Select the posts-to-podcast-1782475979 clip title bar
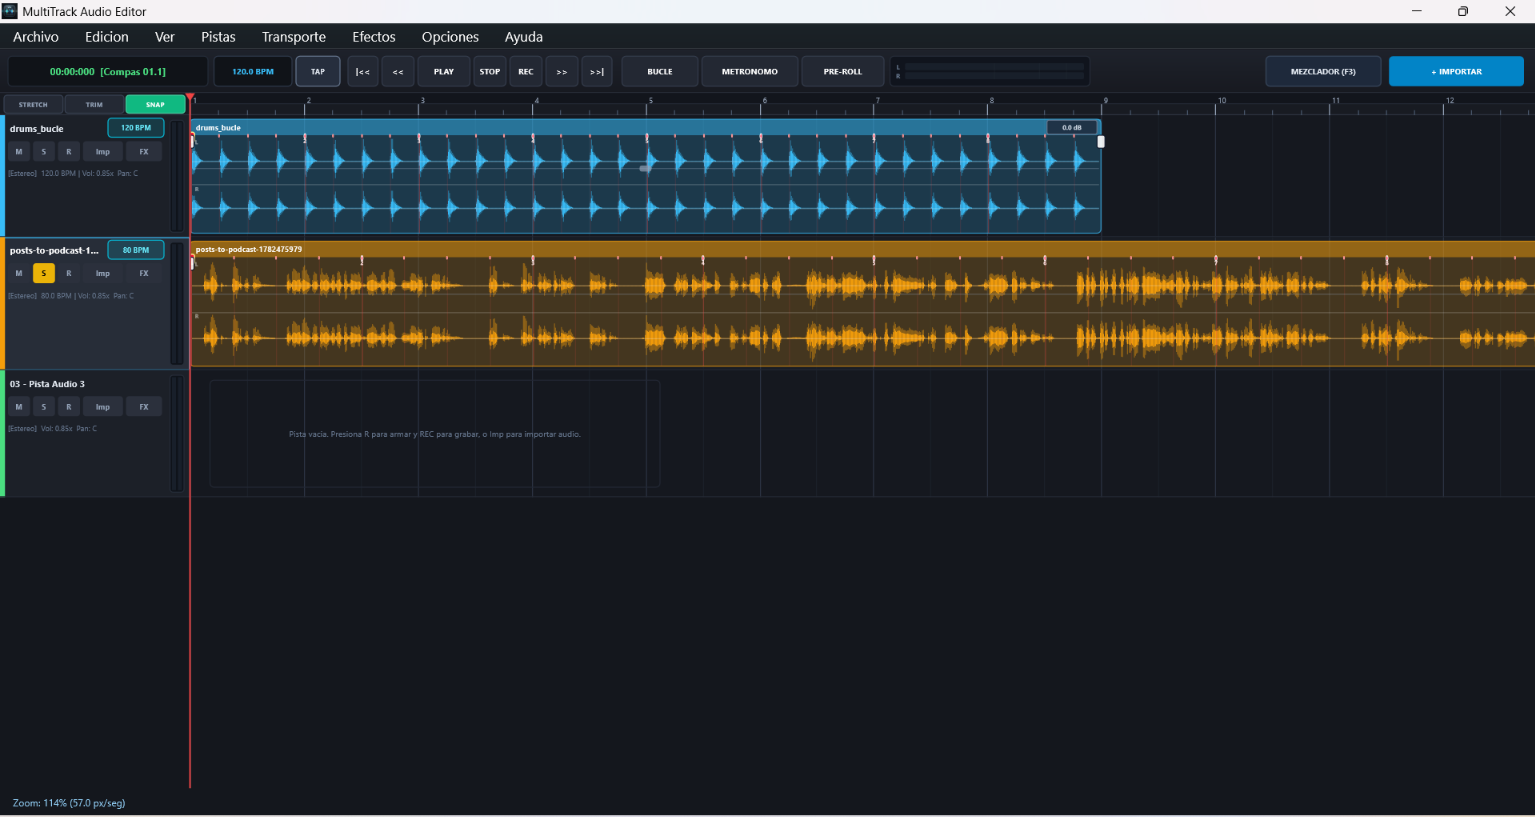This screenshot has height=817, width=1535. click(862, 249)
